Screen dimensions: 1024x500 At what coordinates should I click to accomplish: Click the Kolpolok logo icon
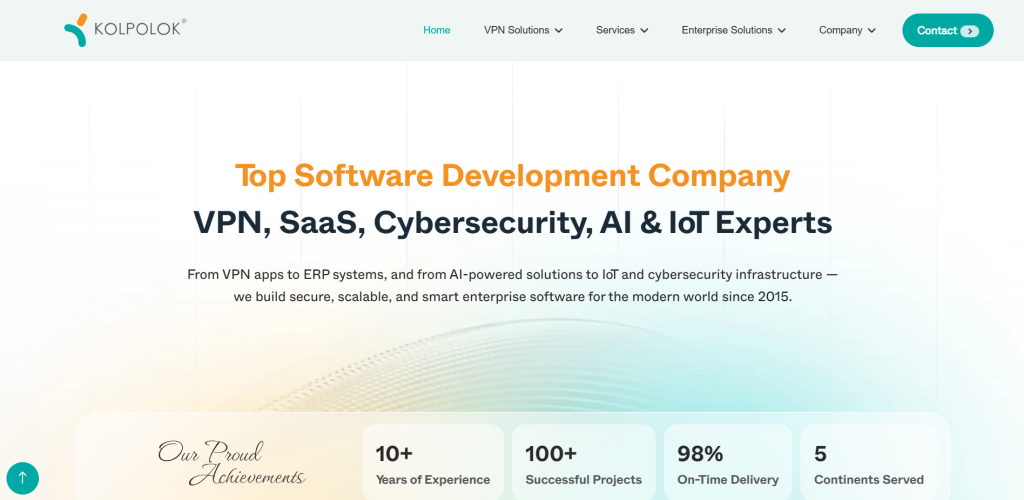click(x=76, y=30)
